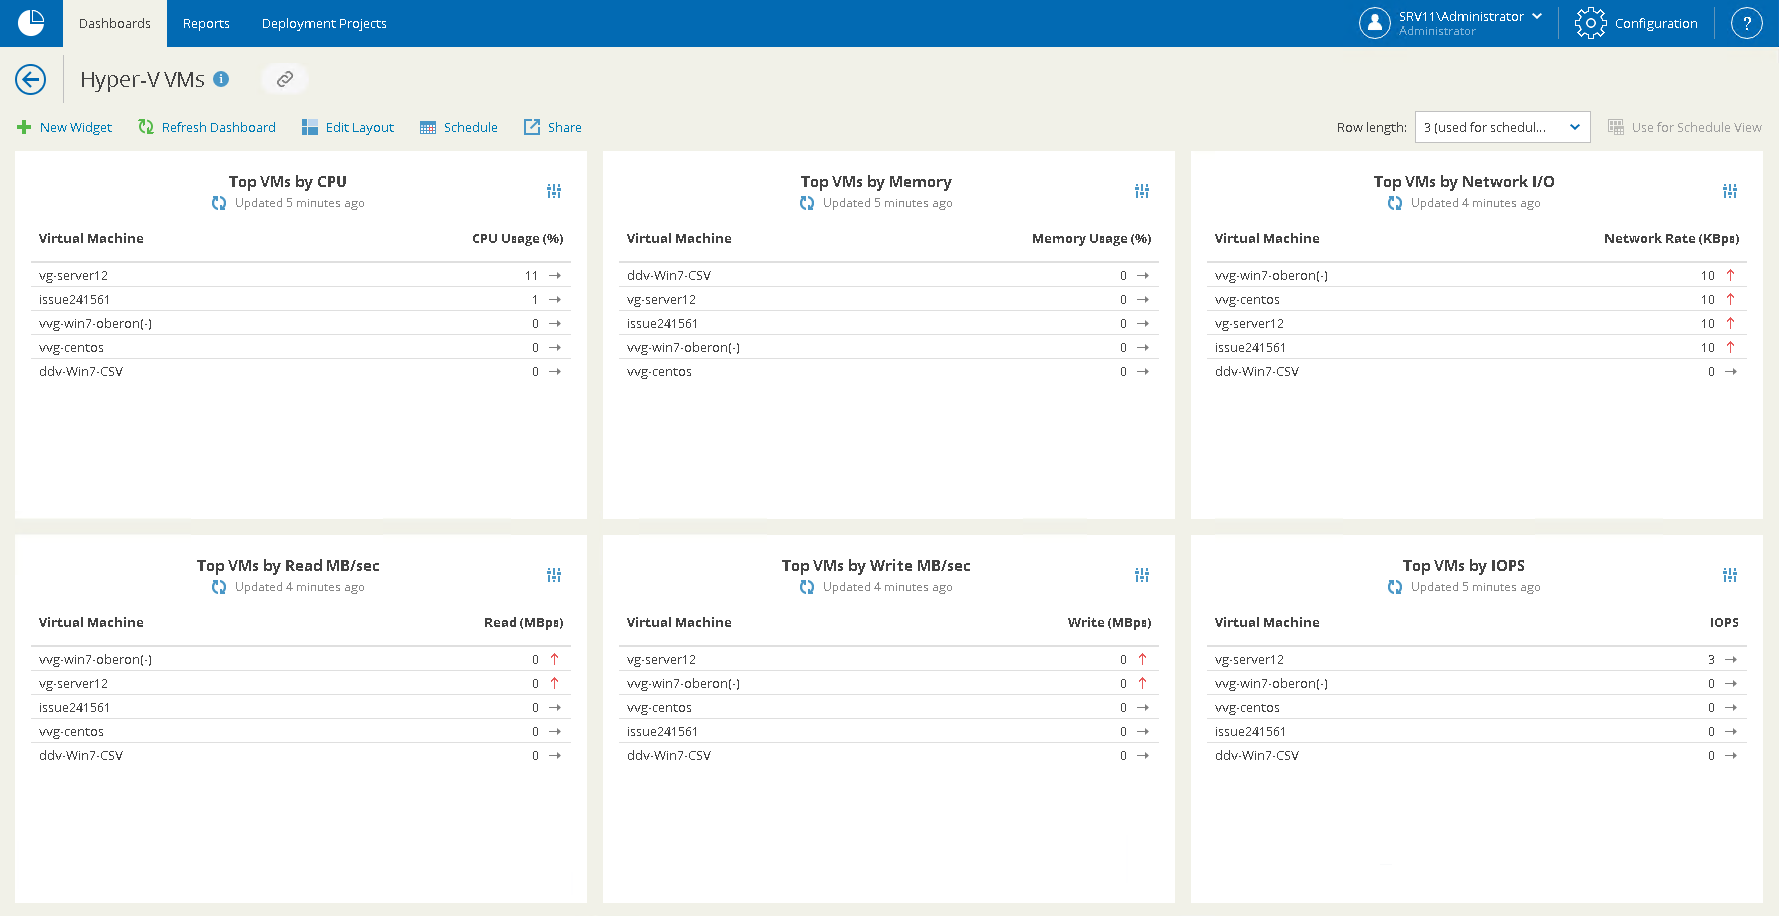Click the Top VMs by IOPS widget title
Image resolution: width=1780 pixels, height=916 pixels.
tap(1464, 565)
